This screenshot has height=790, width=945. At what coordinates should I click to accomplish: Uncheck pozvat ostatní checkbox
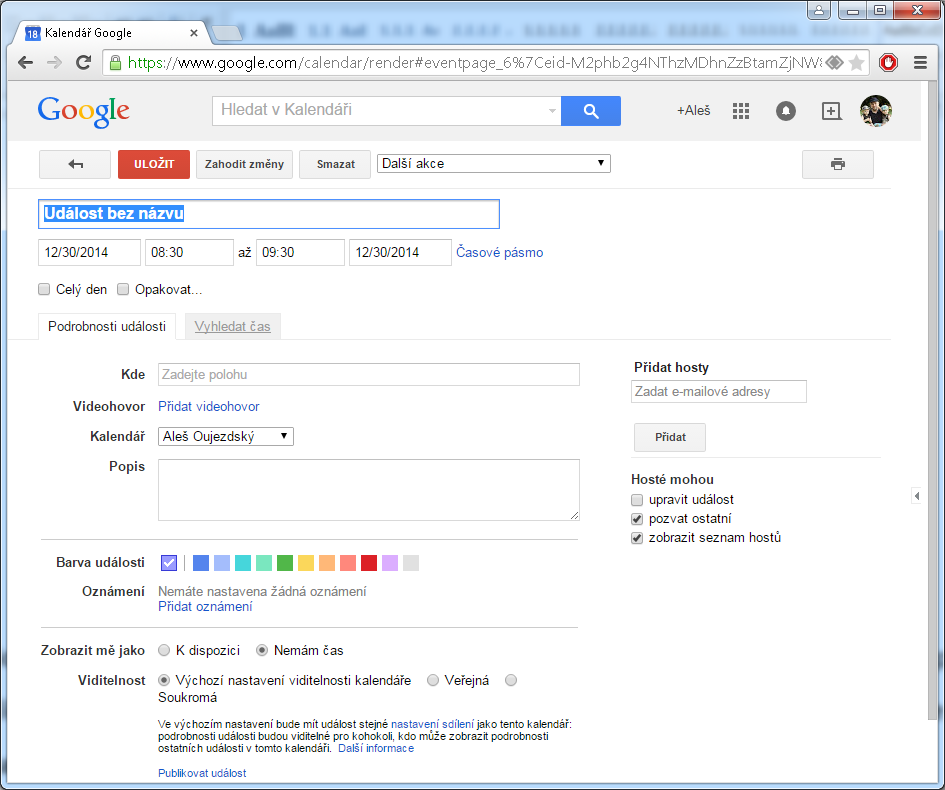point(637,519)
